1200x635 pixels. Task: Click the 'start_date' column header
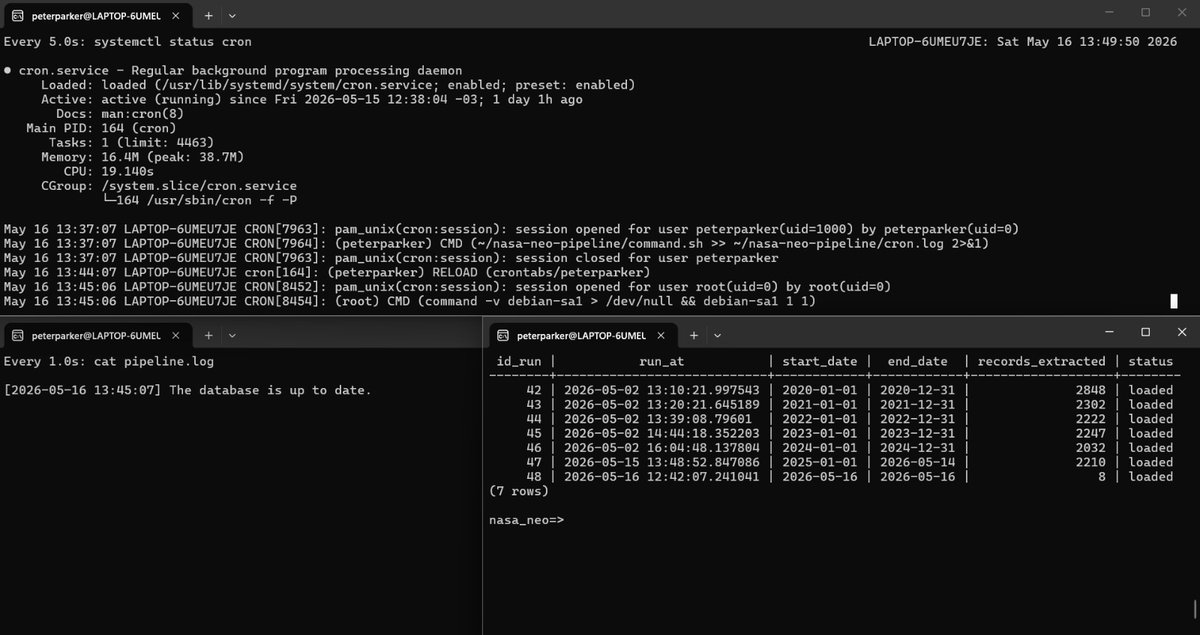tap(819, 361)
